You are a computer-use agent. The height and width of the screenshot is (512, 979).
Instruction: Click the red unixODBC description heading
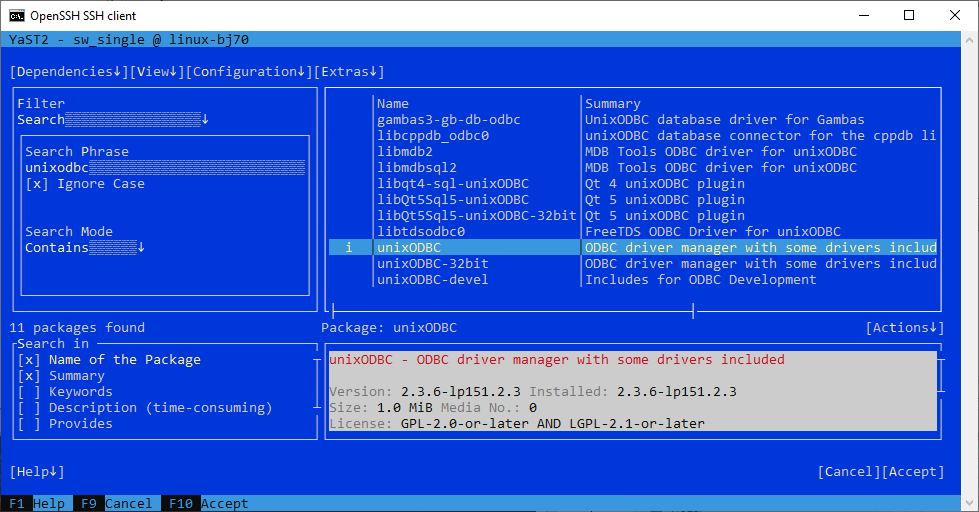[557, 360]
